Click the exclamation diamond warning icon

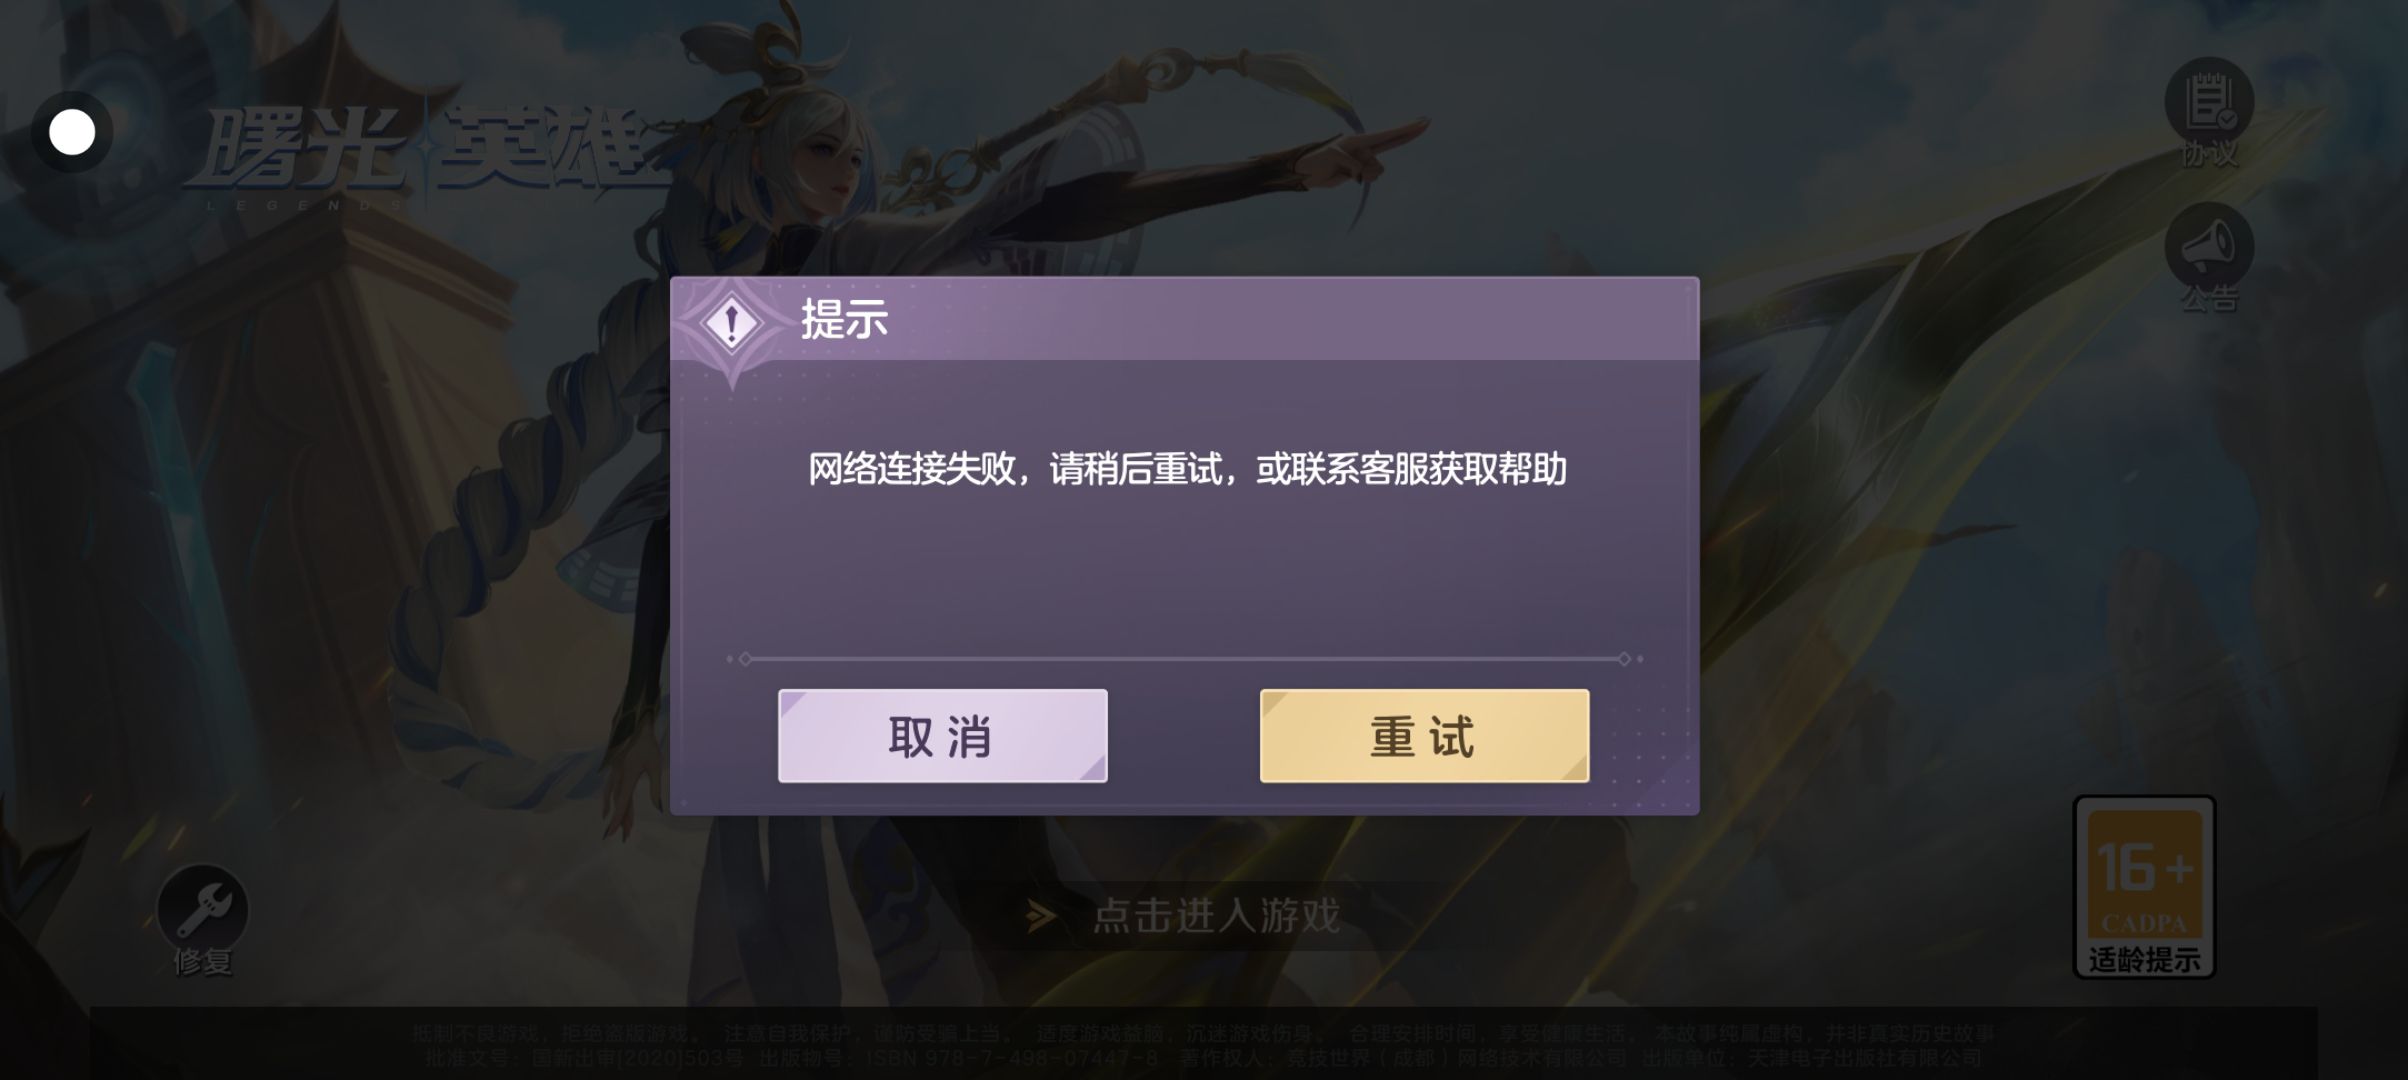[732, 324]
